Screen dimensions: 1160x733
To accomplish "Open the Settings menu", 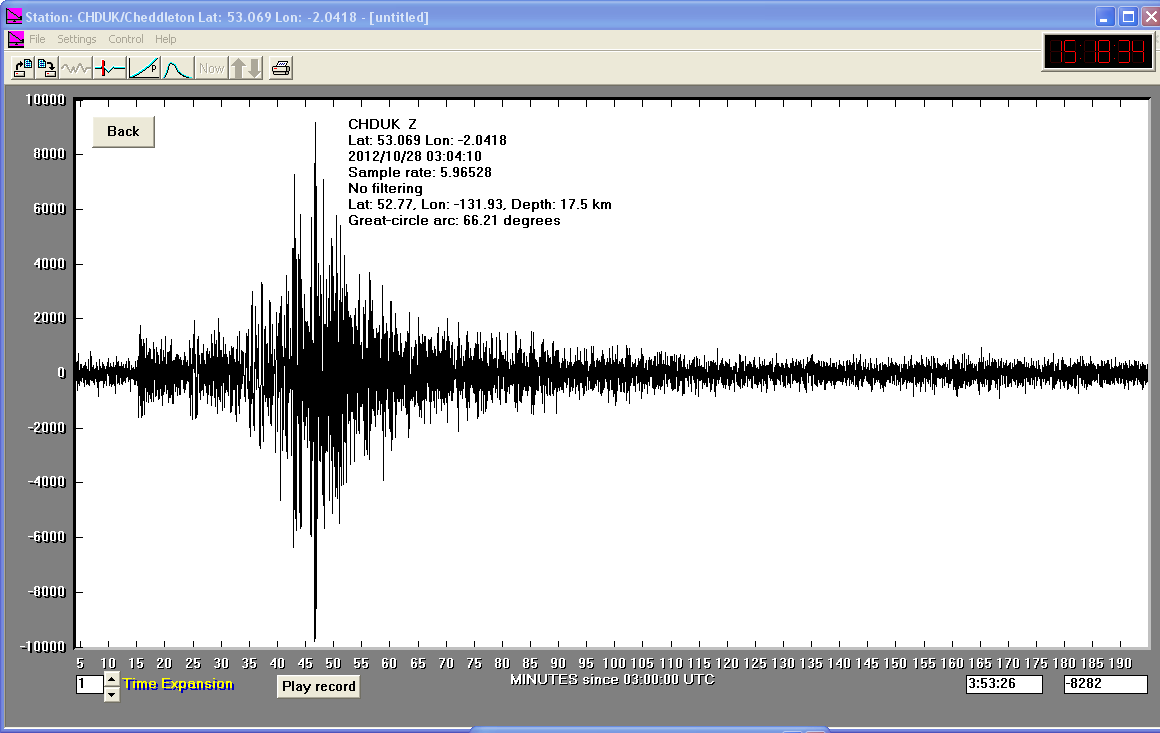I will pos(77,39).
